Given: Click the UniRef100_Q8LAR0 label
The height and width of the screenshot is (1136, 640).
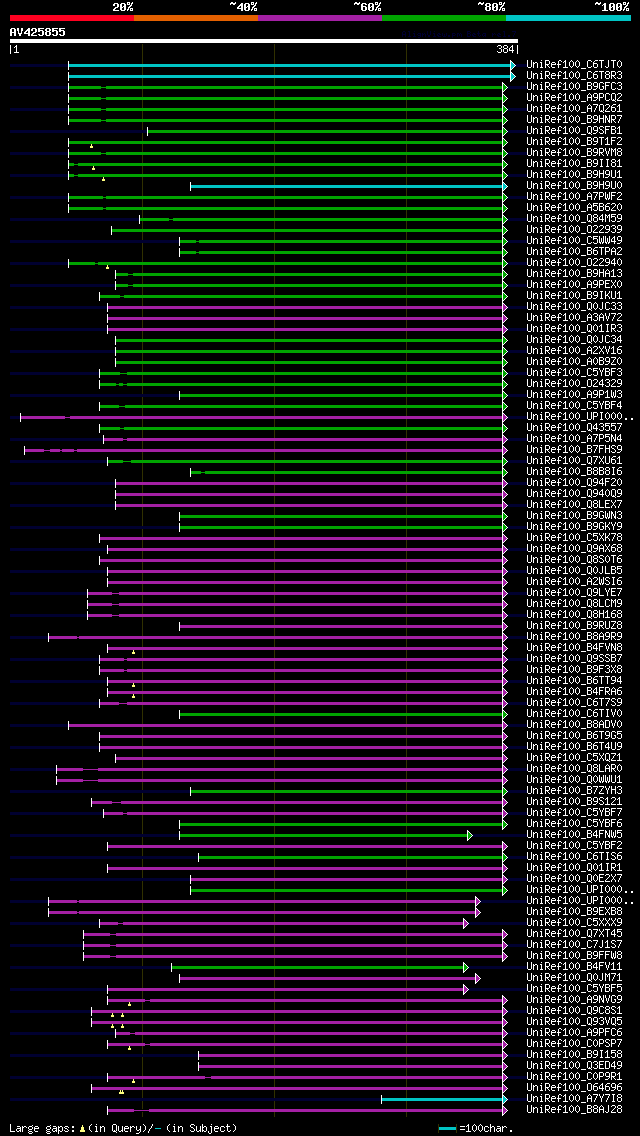Looking at the screenshot, I should pyautogui.click(x=574, y=770).
